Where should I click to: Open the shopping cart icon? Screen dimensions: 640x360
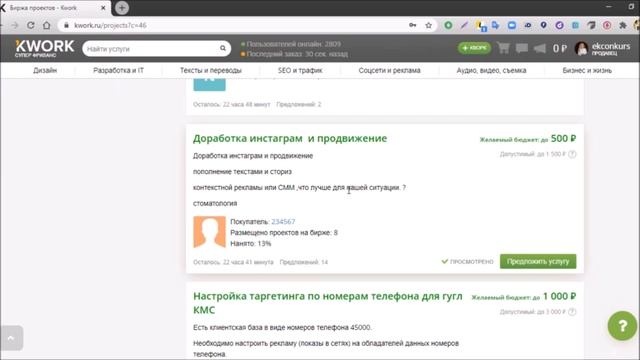coord(504,48)
